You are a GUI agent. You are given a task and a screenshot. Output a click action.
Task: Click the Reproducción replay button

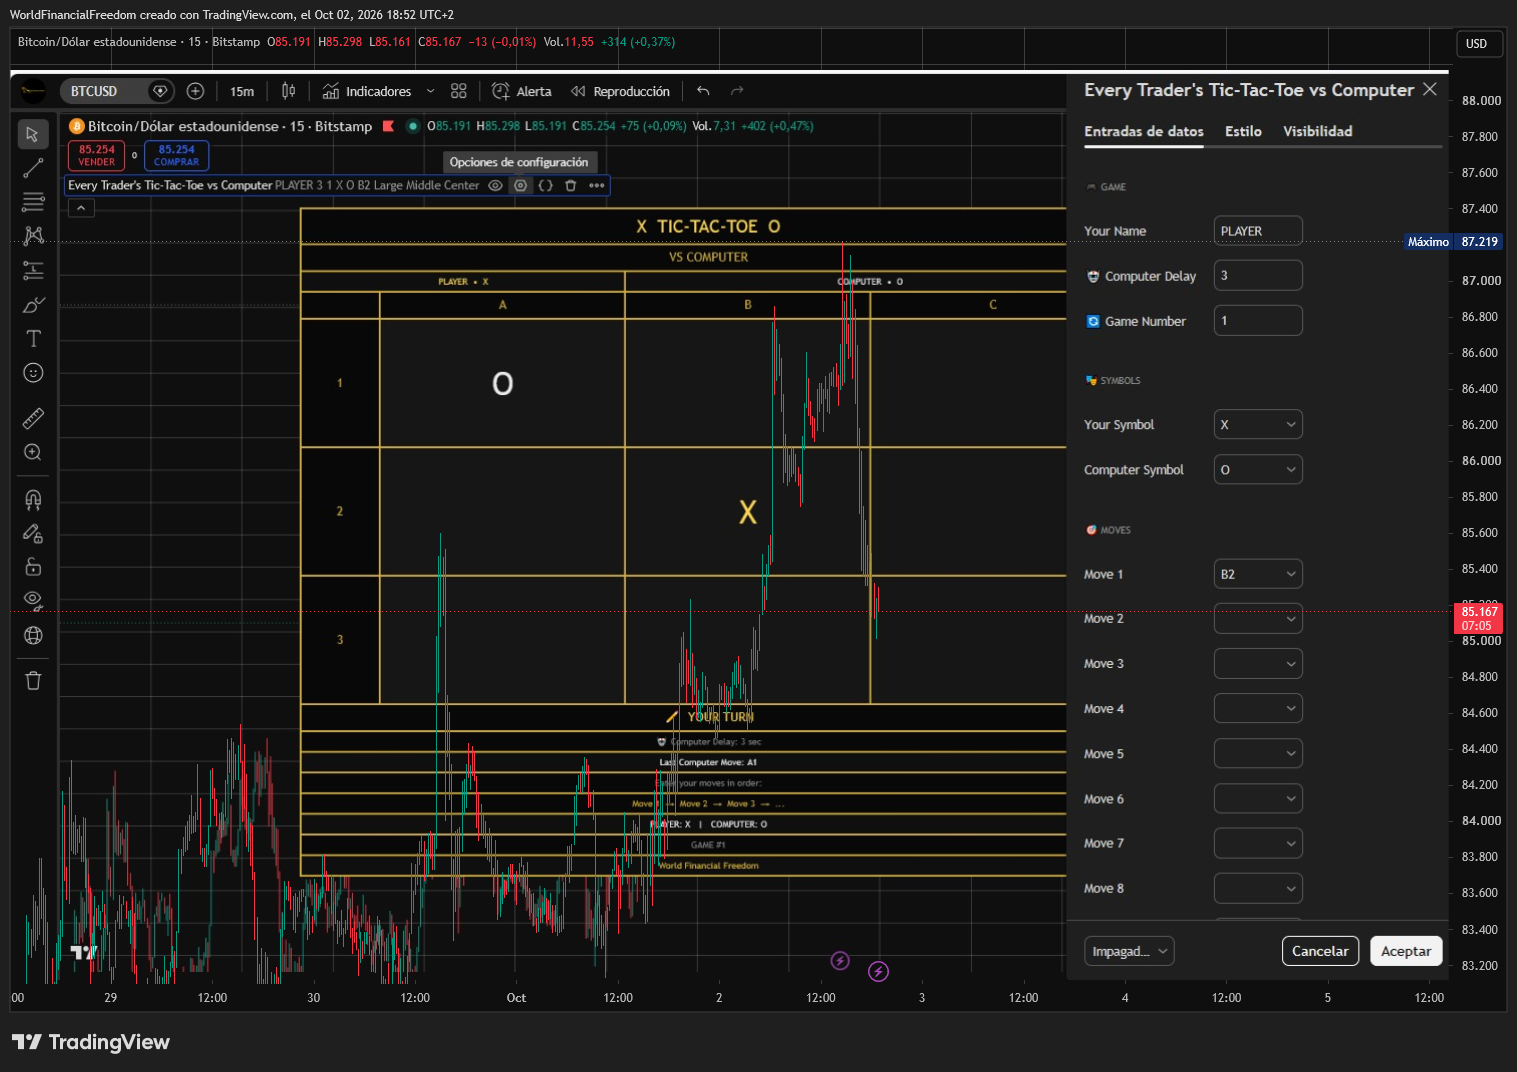point(621,91)
